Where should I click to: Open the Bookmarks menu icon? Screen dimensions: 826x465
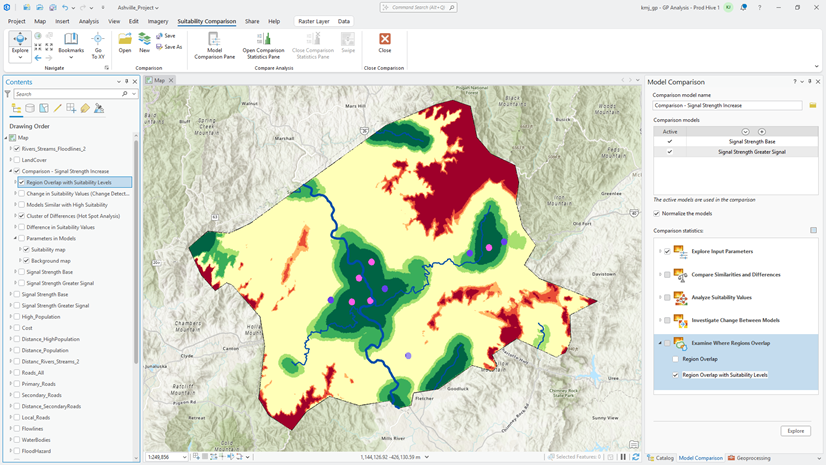(x=71, y=39)
